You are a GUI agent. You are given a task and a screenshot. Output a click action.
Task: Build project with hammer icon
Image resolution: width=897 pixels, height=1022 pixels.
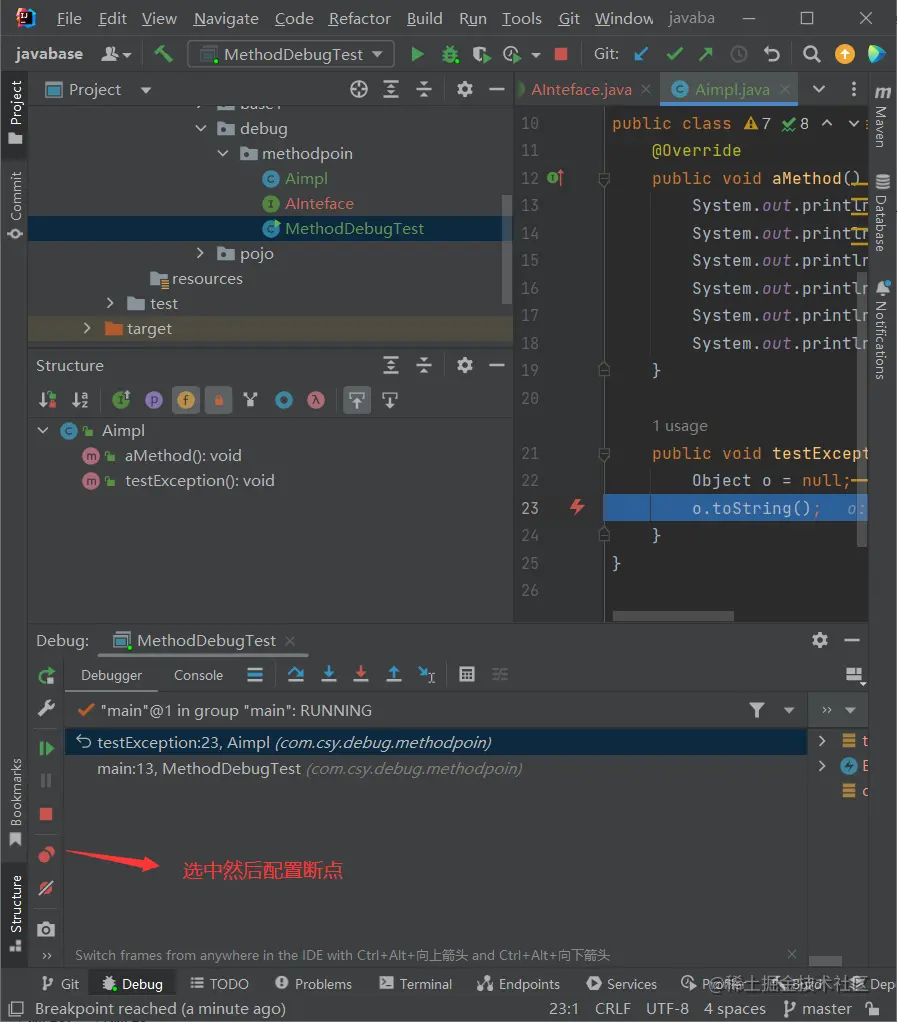(x=163, y=53)
